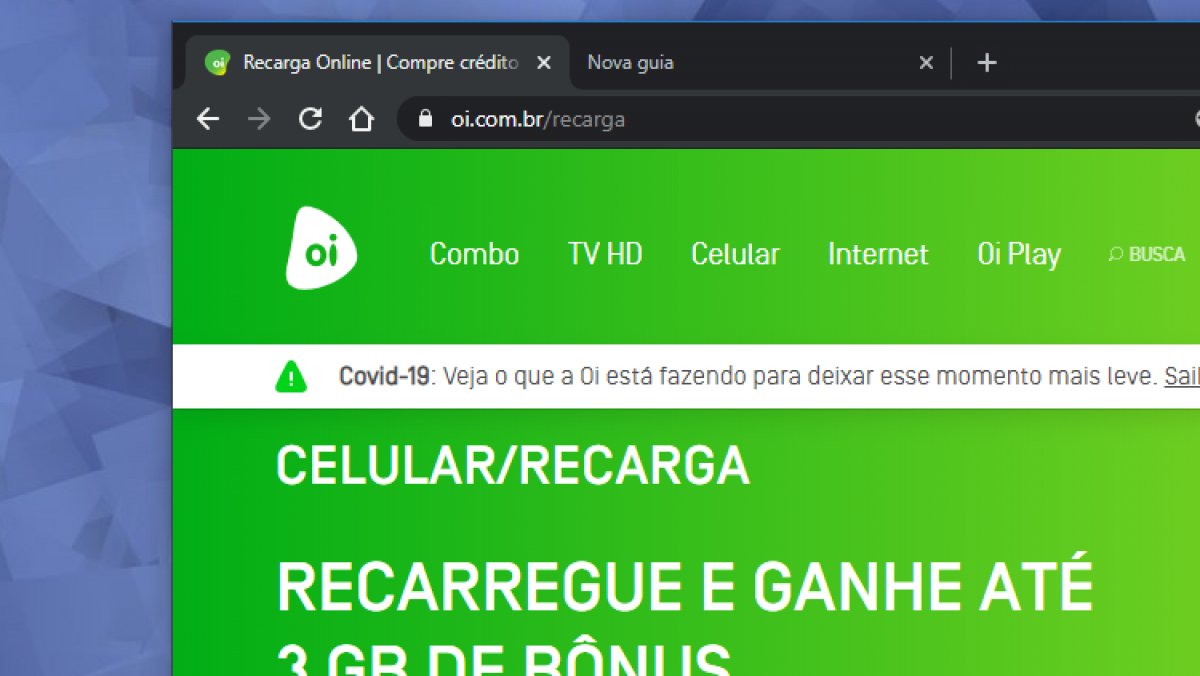Open the TV HD menu
Viewport: 1200px width, 676px height.
tap(605, 254)
